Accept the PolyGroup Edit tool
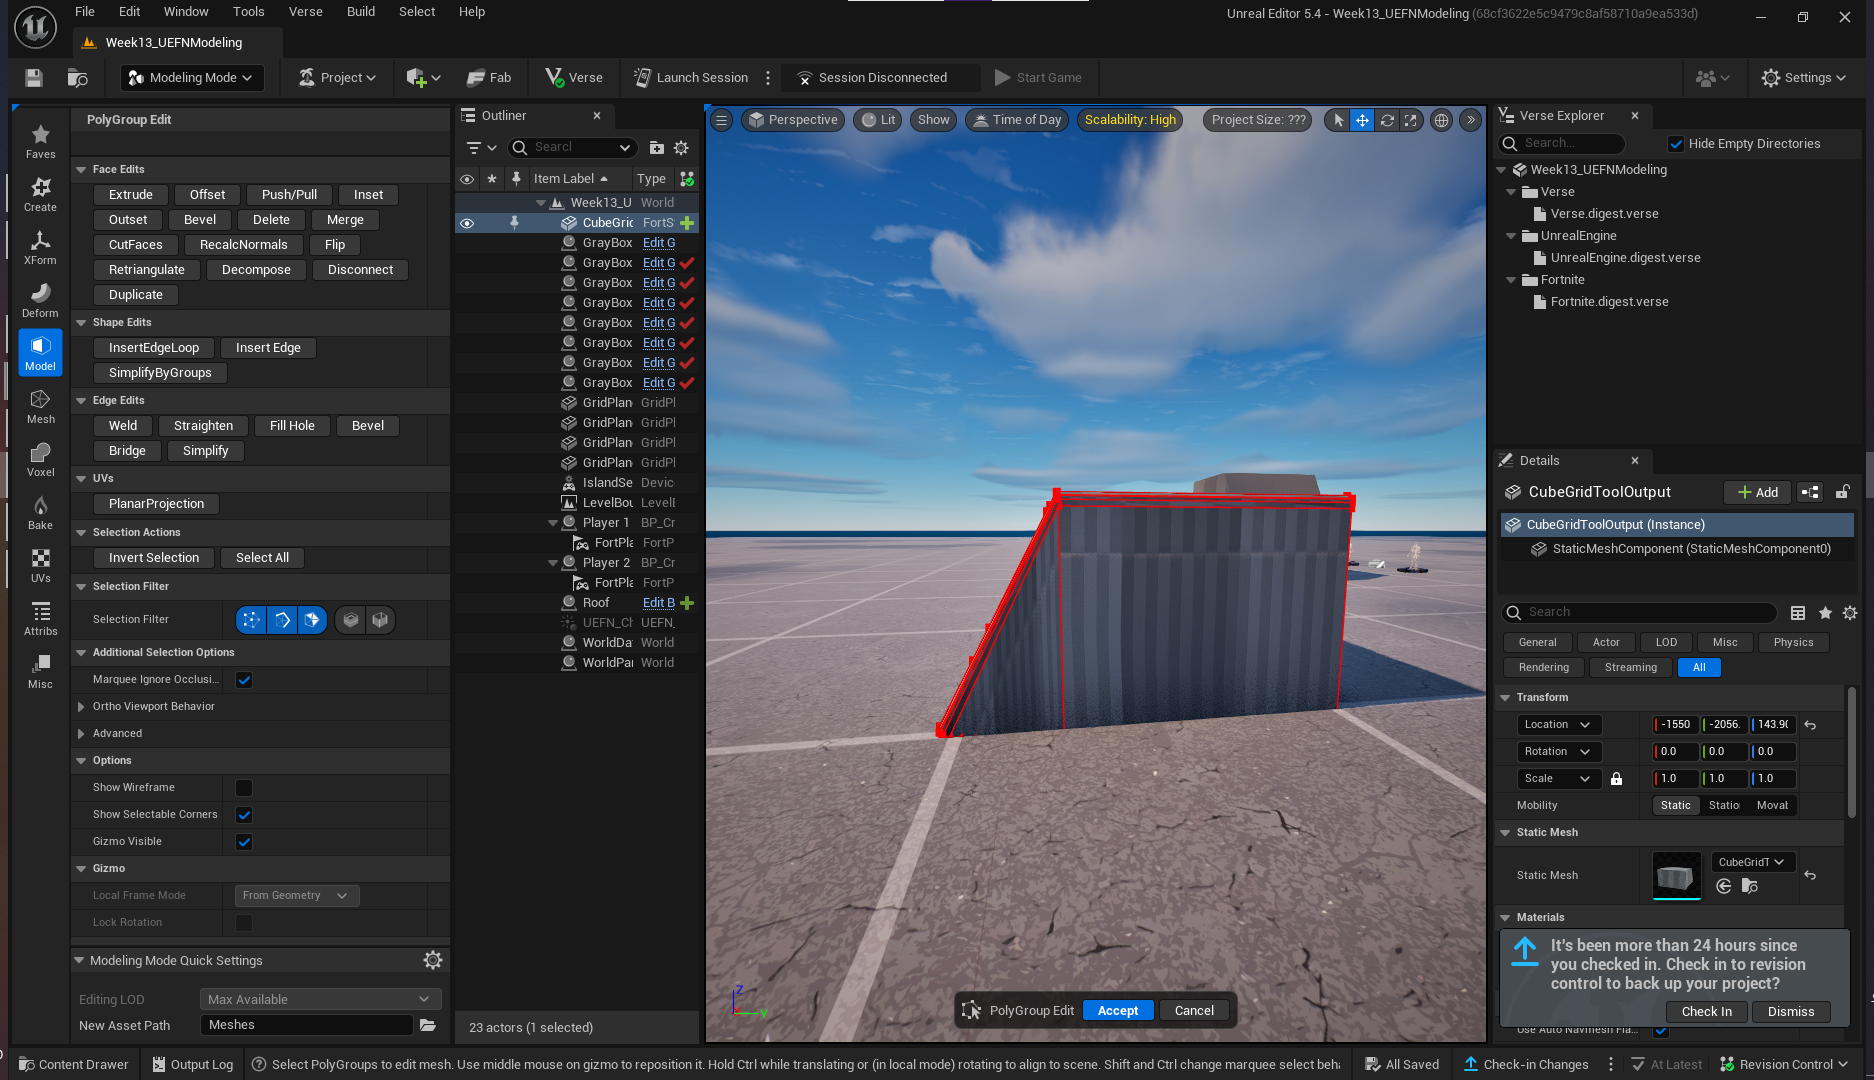 tap(1118, 1011)
